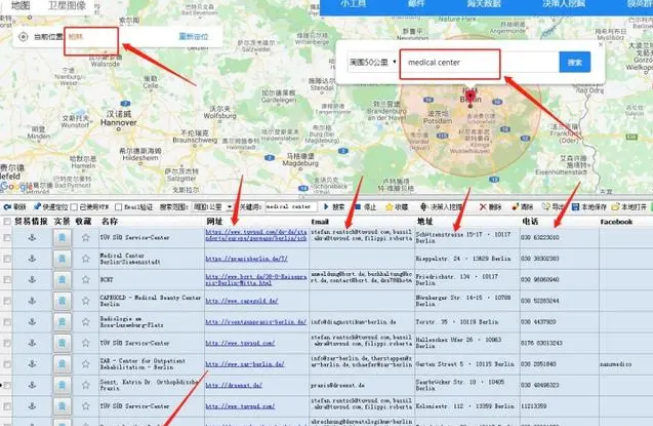Open street view icon for Radiologie am Rosa-Luxemburg-Platz
The height and width of the screenshot is (426, 653).
pyautogui.click(x=62, y=322)
